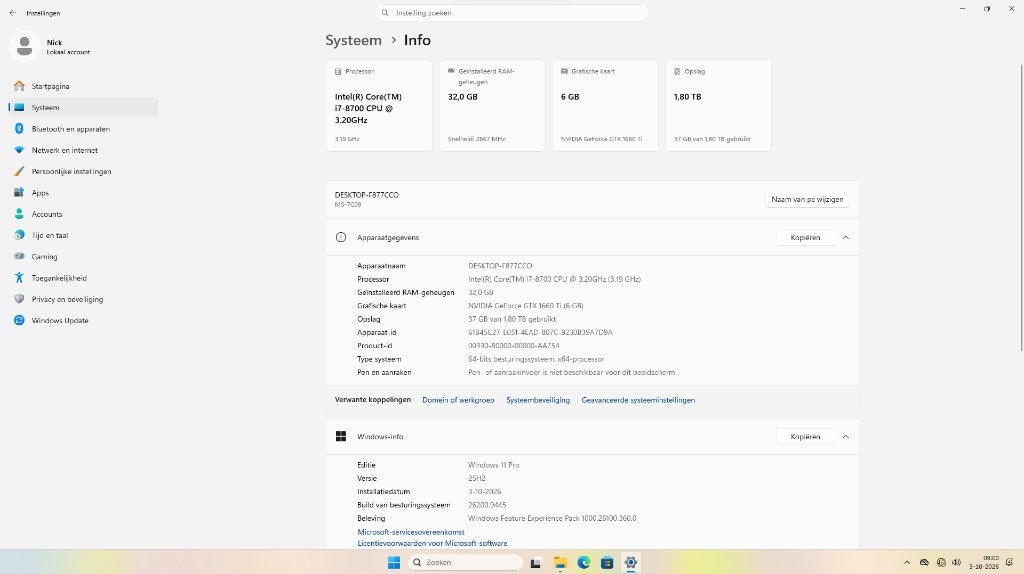This screenshot has width=1024, height=574.
Task: Click the Product-id value 00330-80000-00000-AA754
Action: click(x=513, y=346)
